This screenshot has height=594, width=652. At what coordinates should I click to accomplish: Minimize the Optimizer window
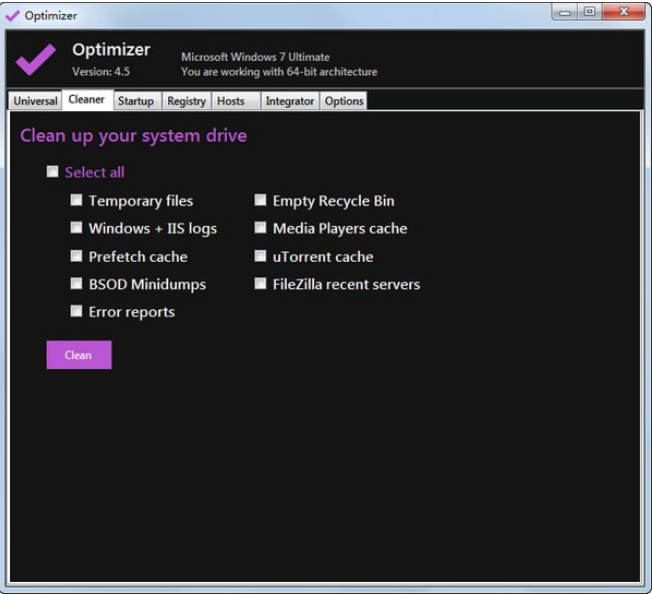point(565,12)
